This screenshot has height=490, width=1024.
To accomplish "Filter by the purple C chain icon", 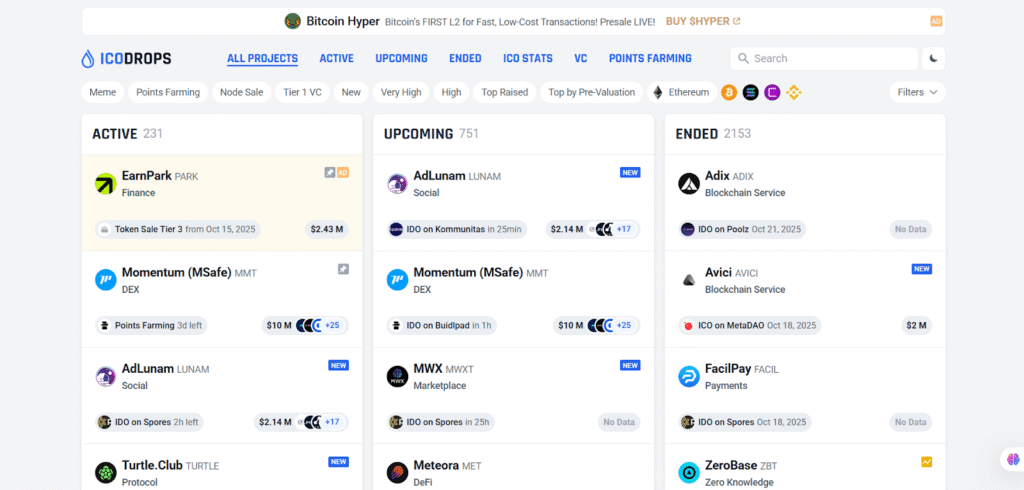I will tap(772, 93).
